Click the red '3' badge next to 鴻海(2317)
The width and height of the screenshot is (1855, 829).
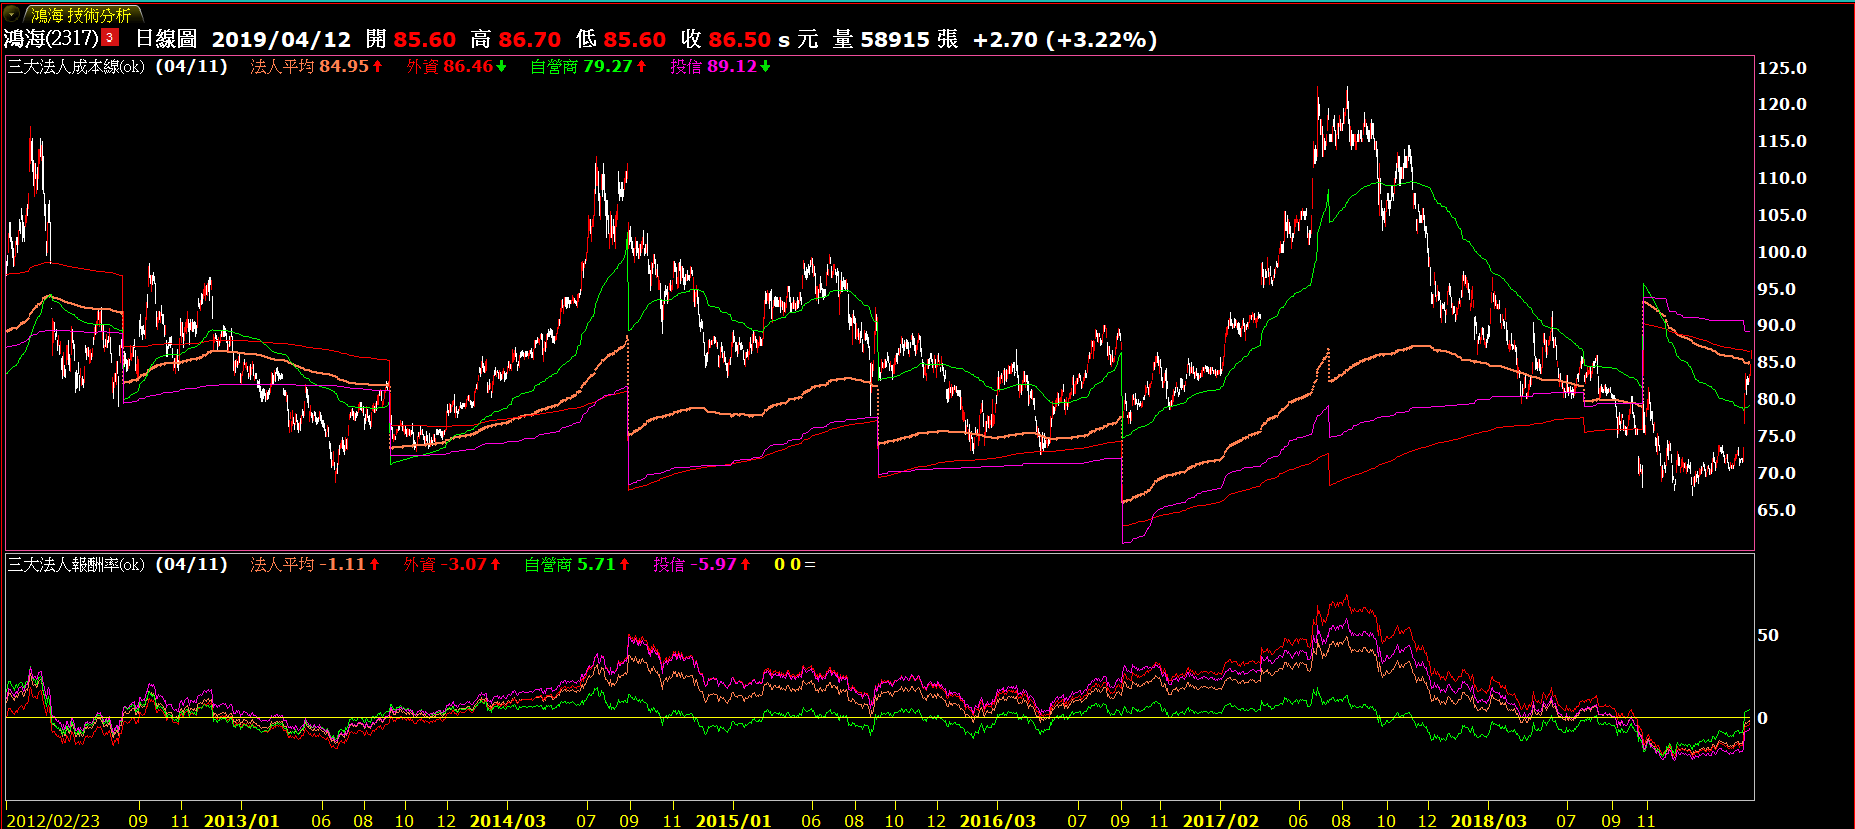pyautogui.click(x=110, y=38)
